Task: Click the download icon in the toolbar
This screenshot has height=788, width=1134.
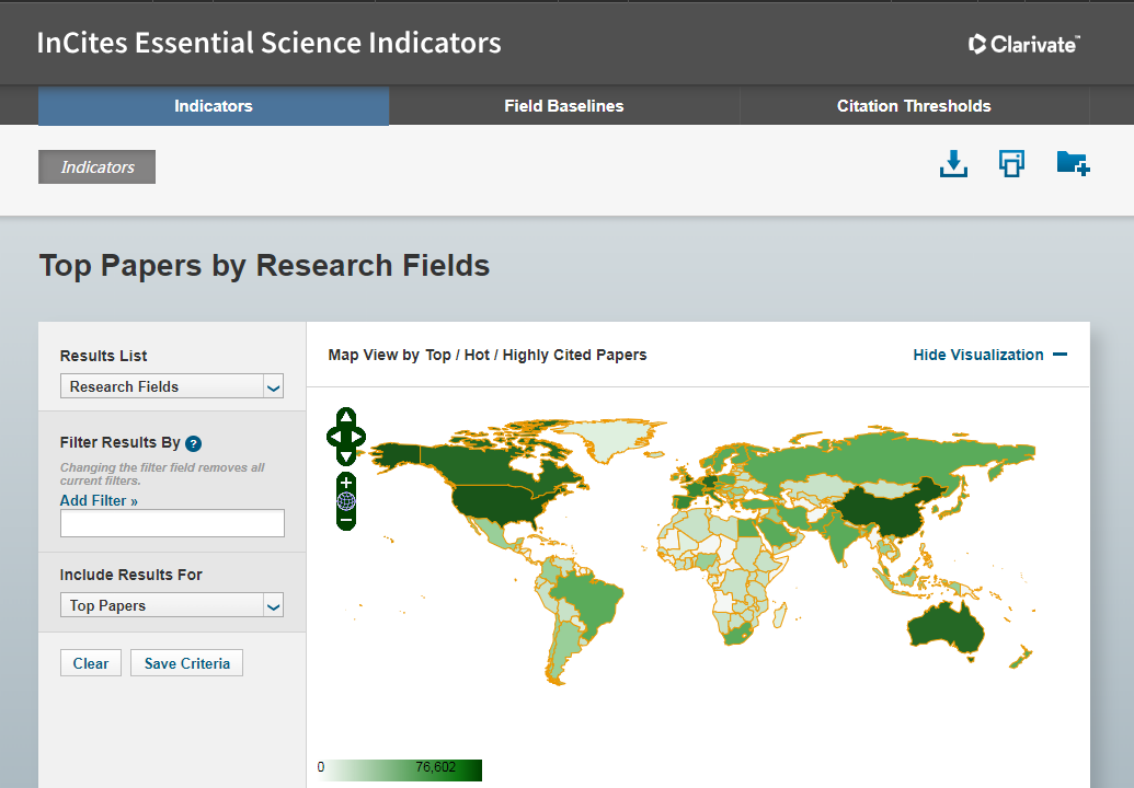Action: [x=954, y=164]
